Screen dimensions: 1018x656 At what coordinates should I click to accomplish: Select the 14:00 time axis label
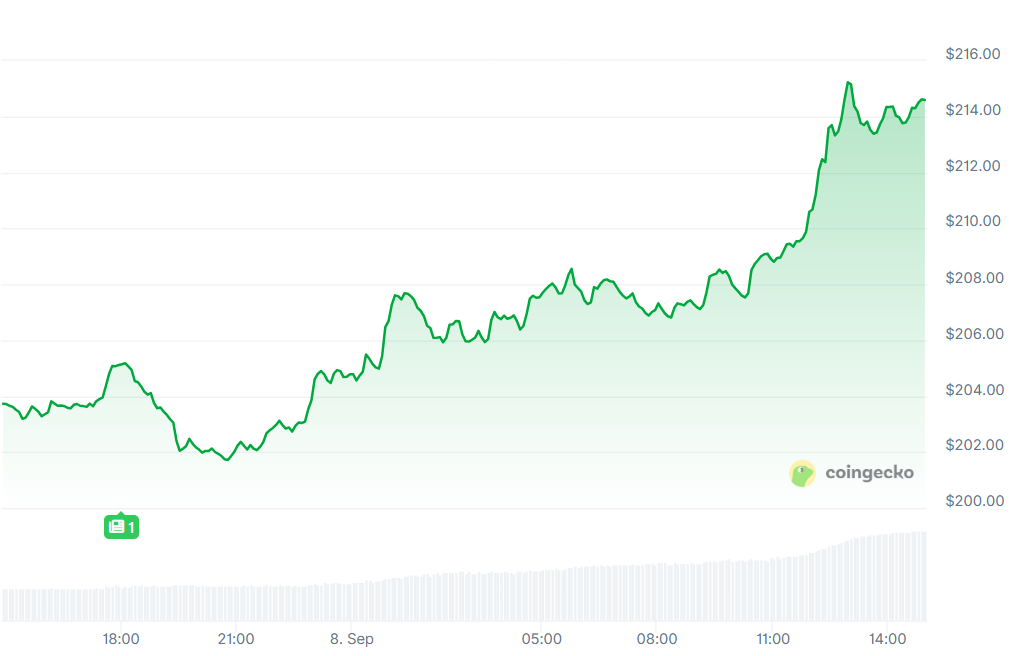[889, 639]
